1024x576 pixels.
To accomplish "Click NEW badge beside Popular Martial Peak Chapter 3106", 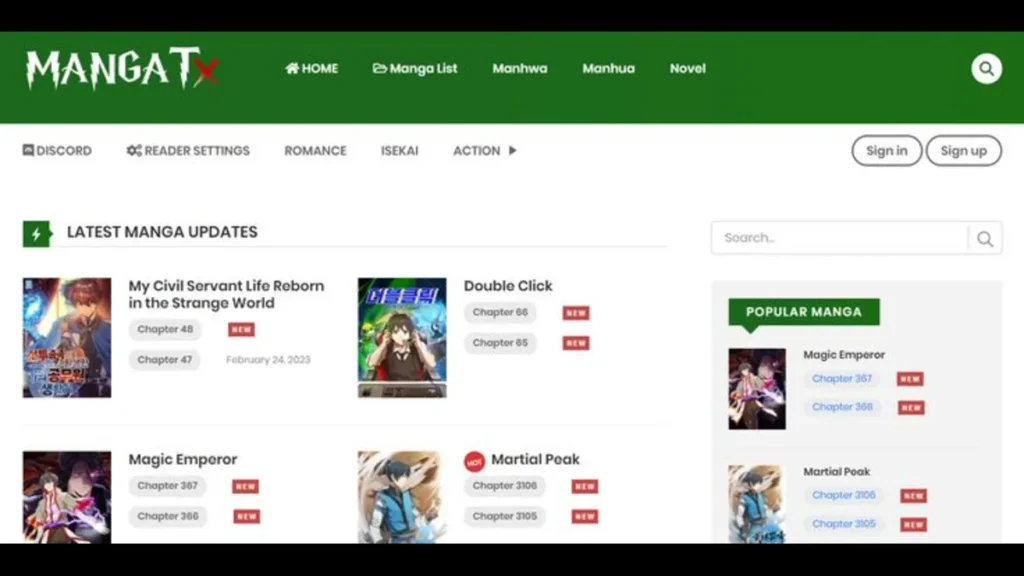I will (913, 496).
